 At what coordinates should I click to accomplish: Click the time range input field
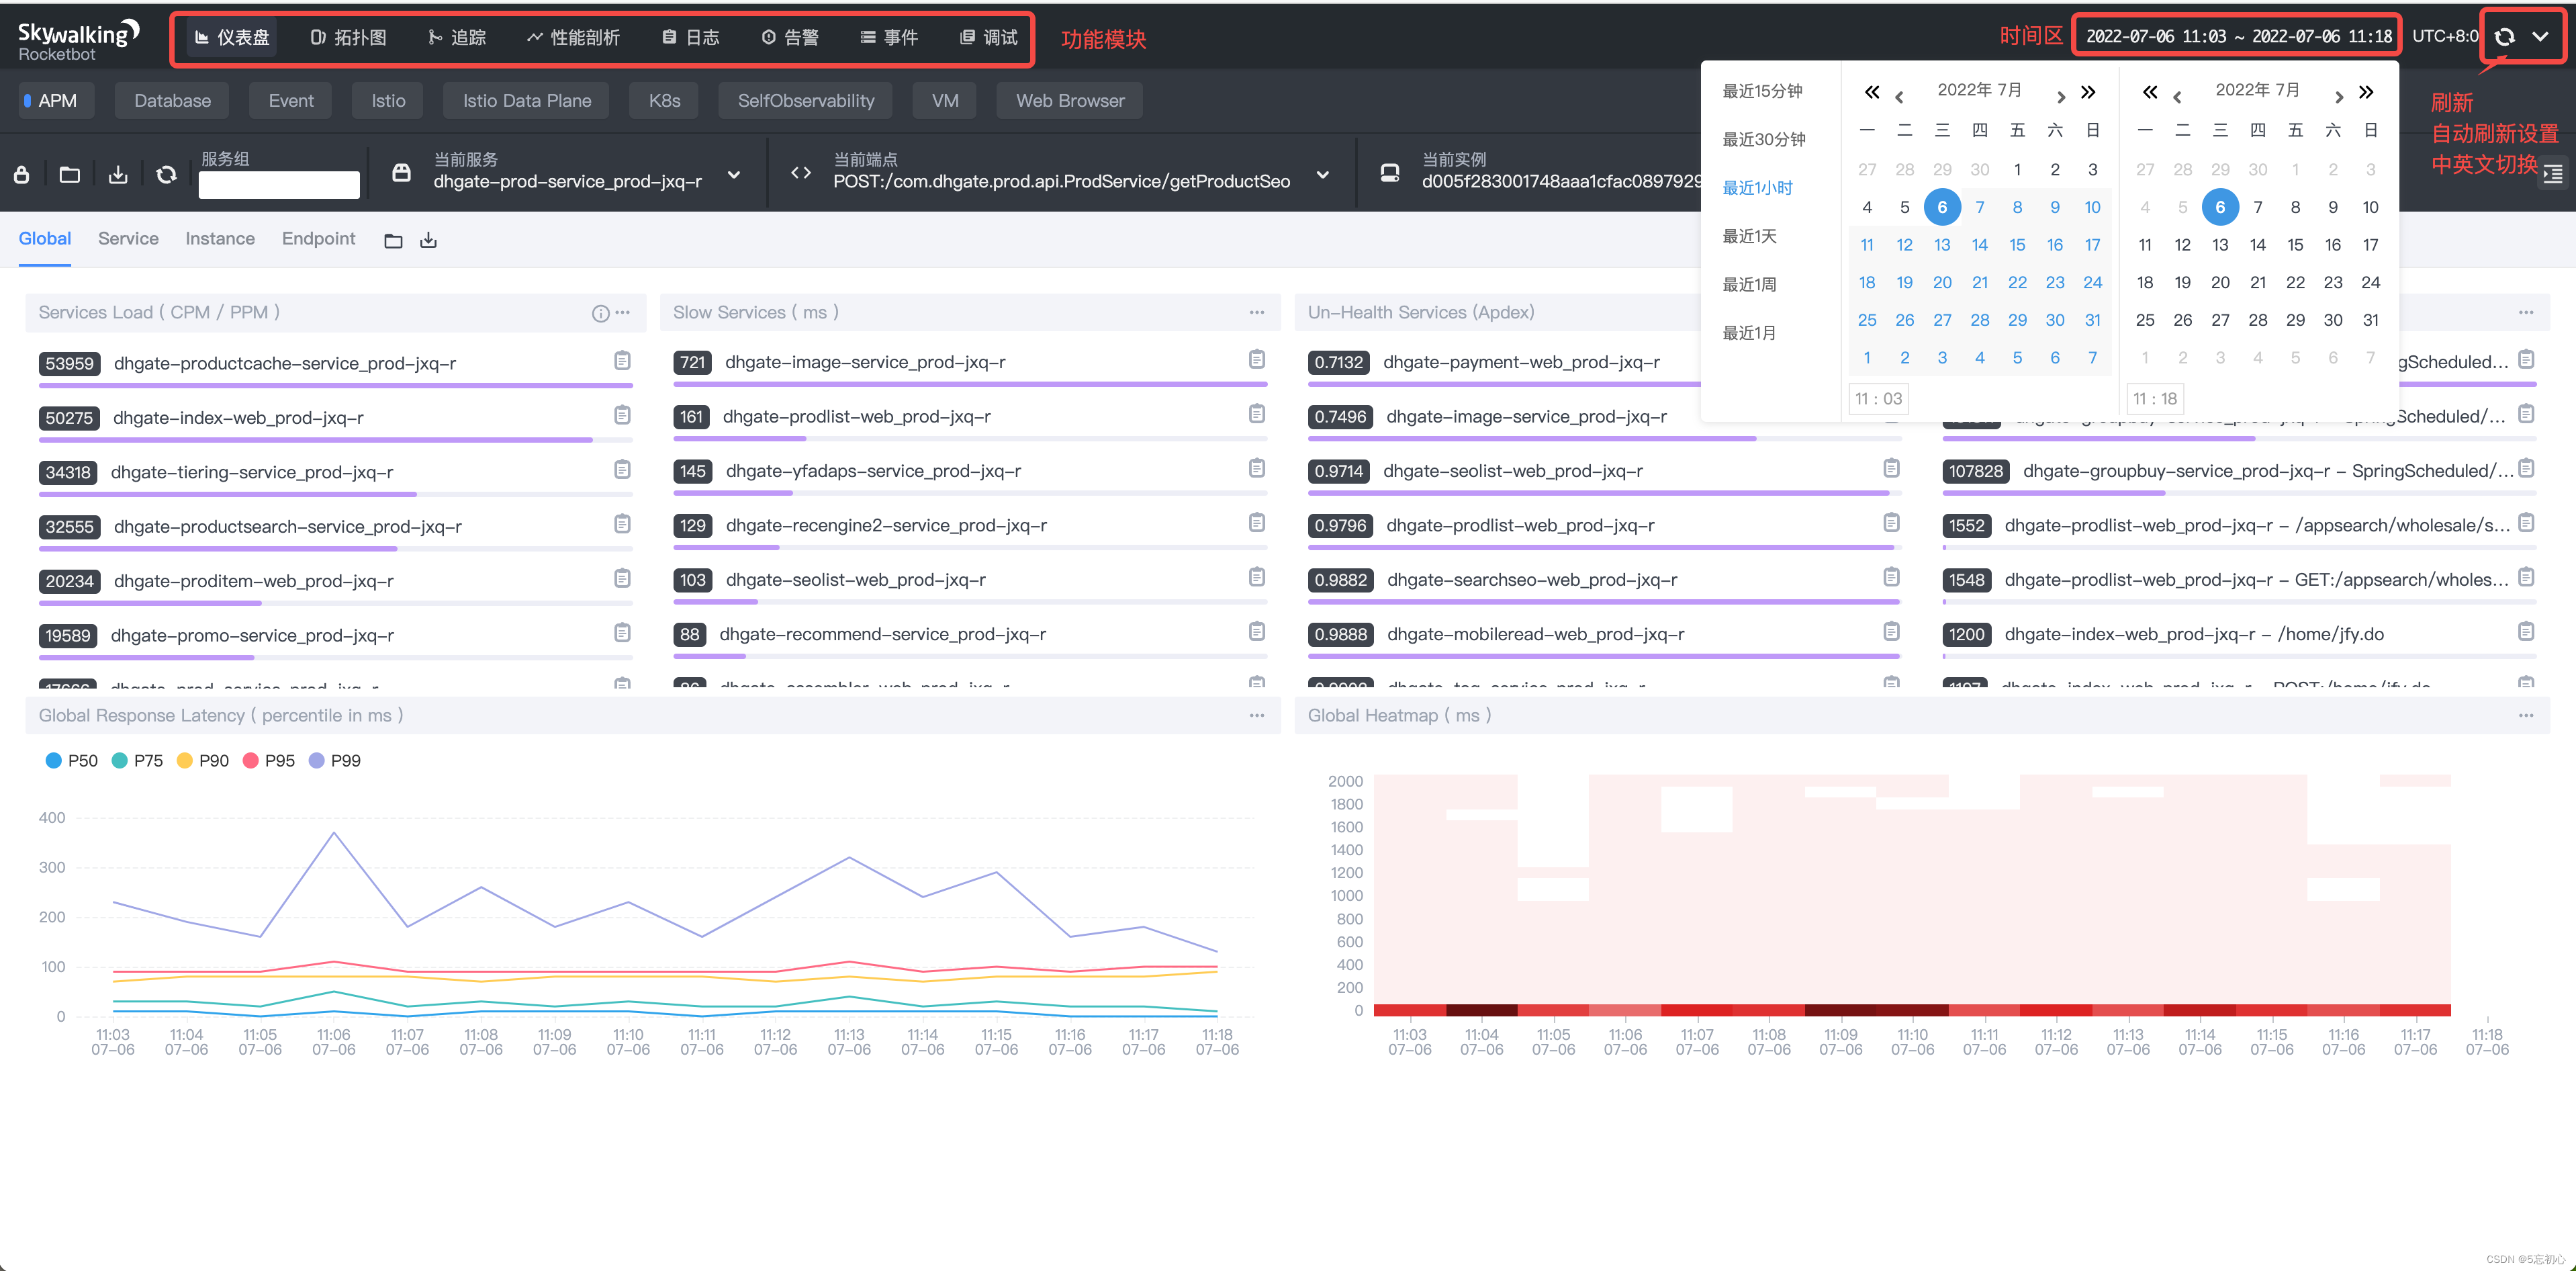[x=2238, y=37]
